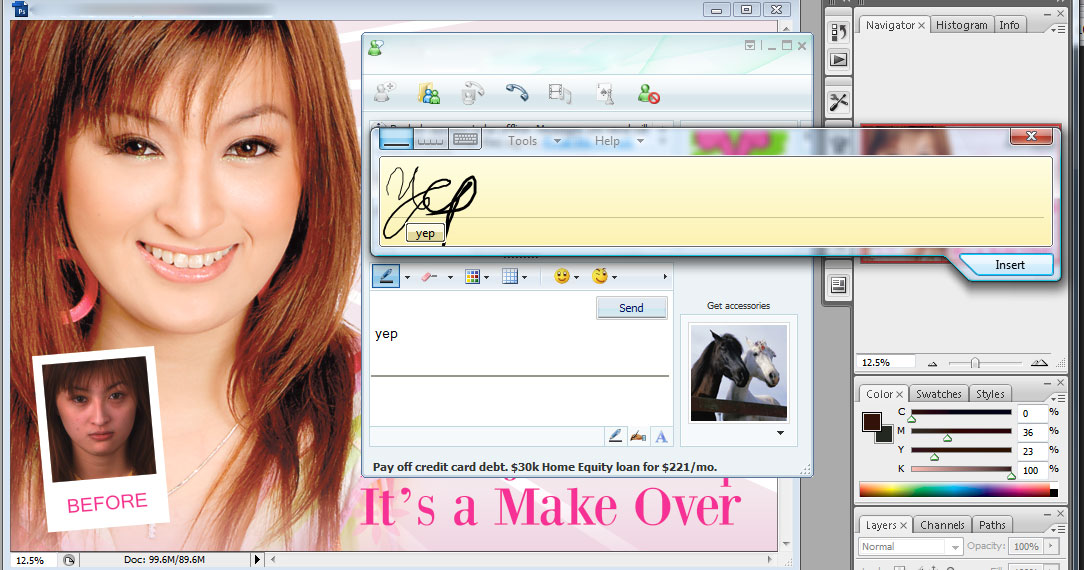Switch input panel to writing pad mode

click(x=396, y=139)
